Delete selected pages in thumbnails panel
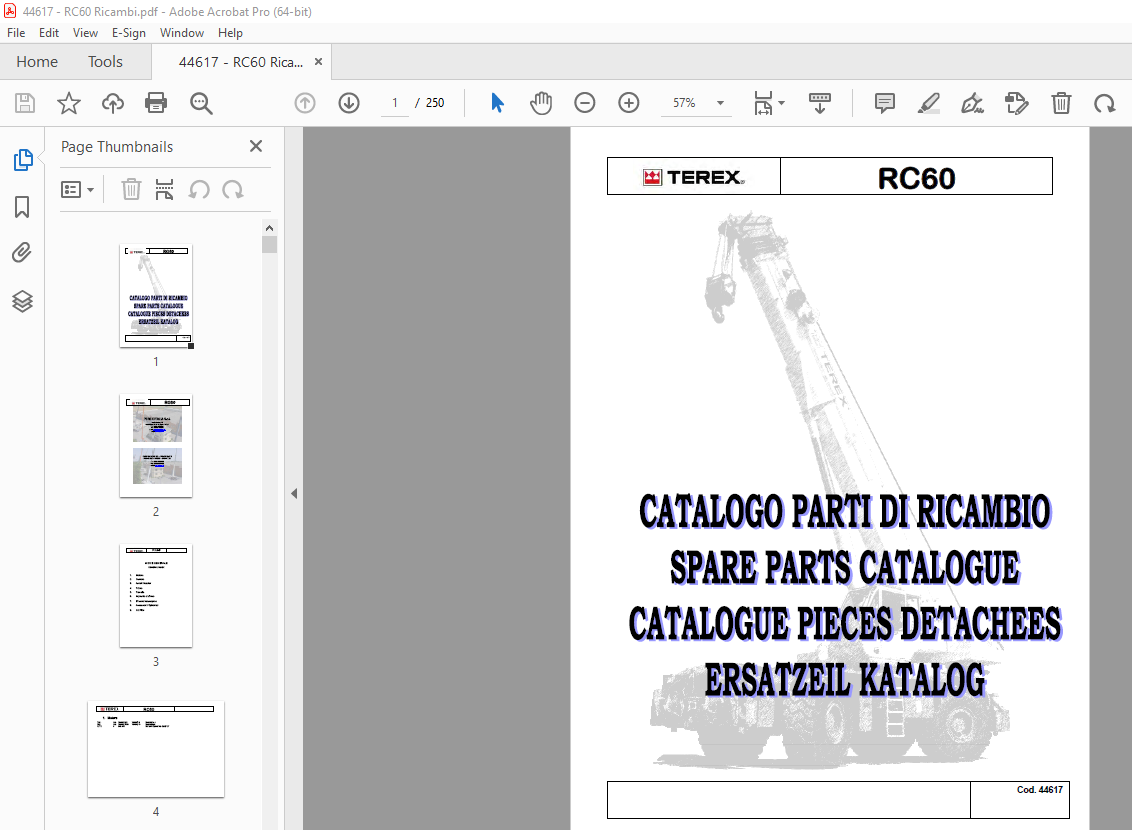Viewport: 1132px width, 830px height. [131, 190]
